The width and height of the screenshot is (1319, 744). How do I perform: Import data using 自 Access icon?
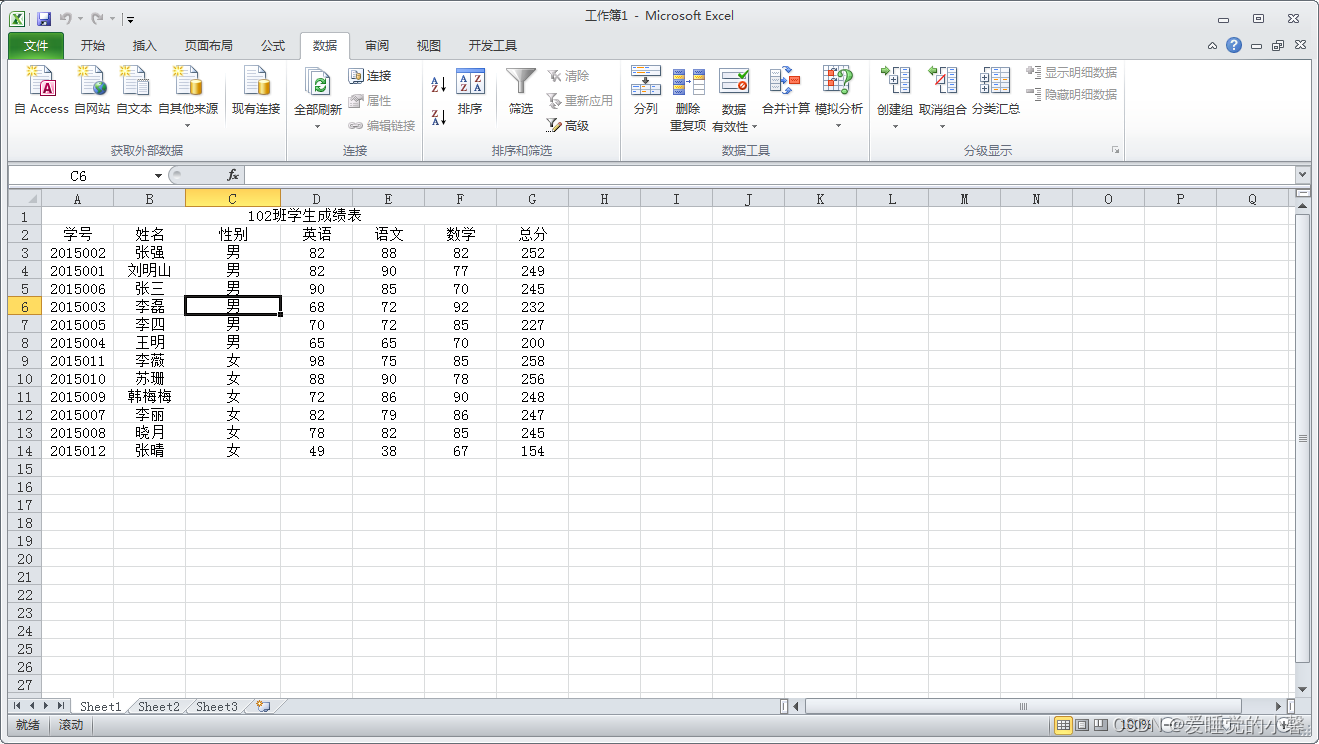tap(42, 91)
